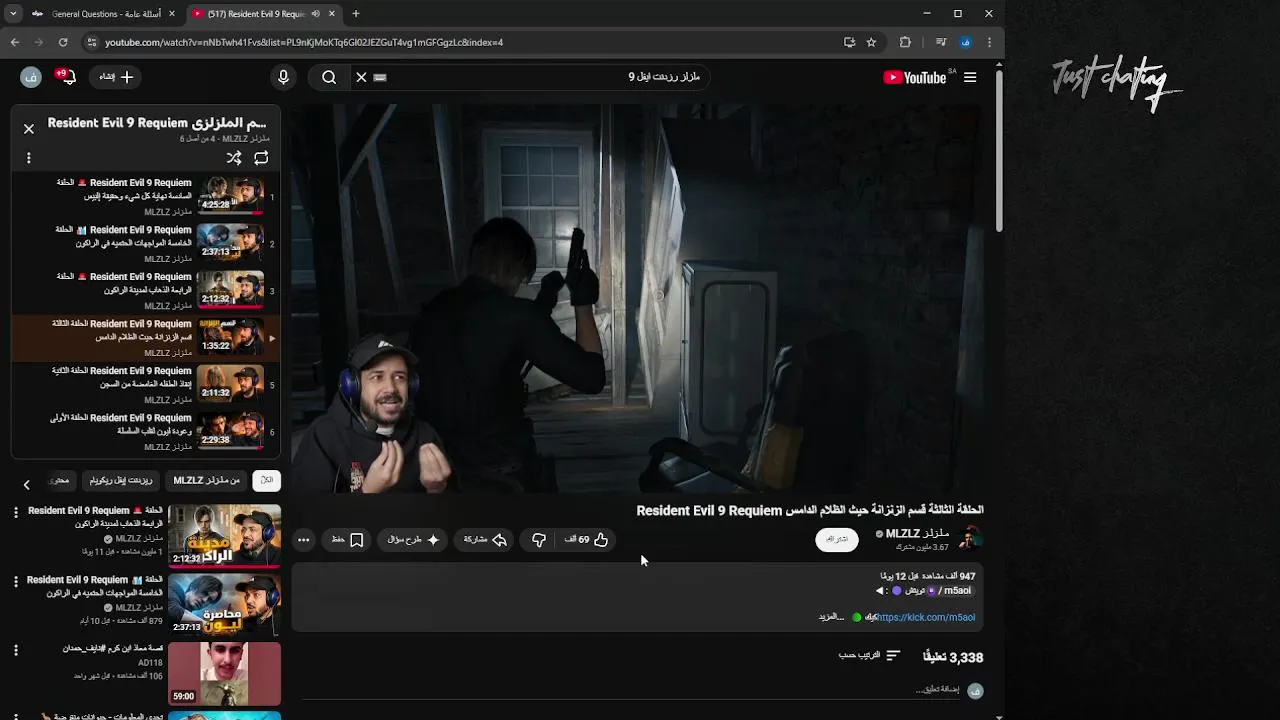Clear the search query with X
This screenshot has height=720, width=1280.
(x=361, y=77)
